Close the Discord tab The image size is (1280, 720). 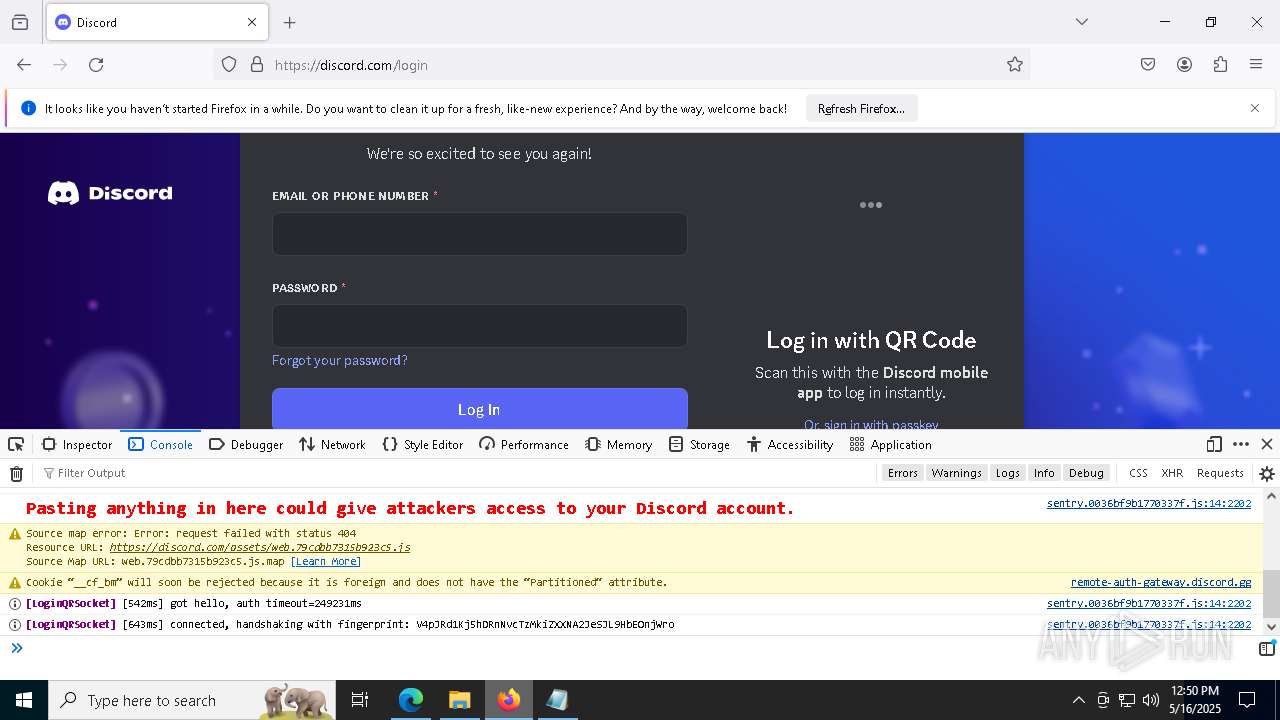[x=252, y=22]
